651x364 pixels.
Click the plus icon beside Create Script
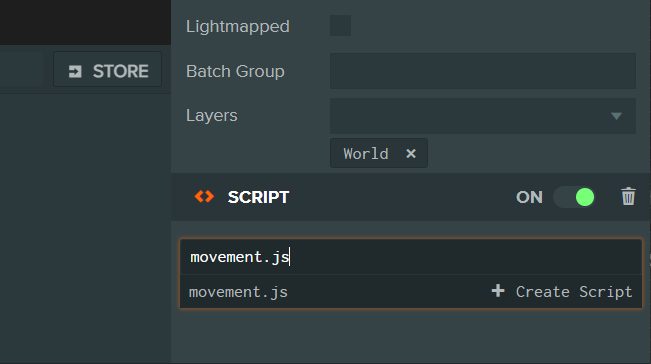point(498,291)
